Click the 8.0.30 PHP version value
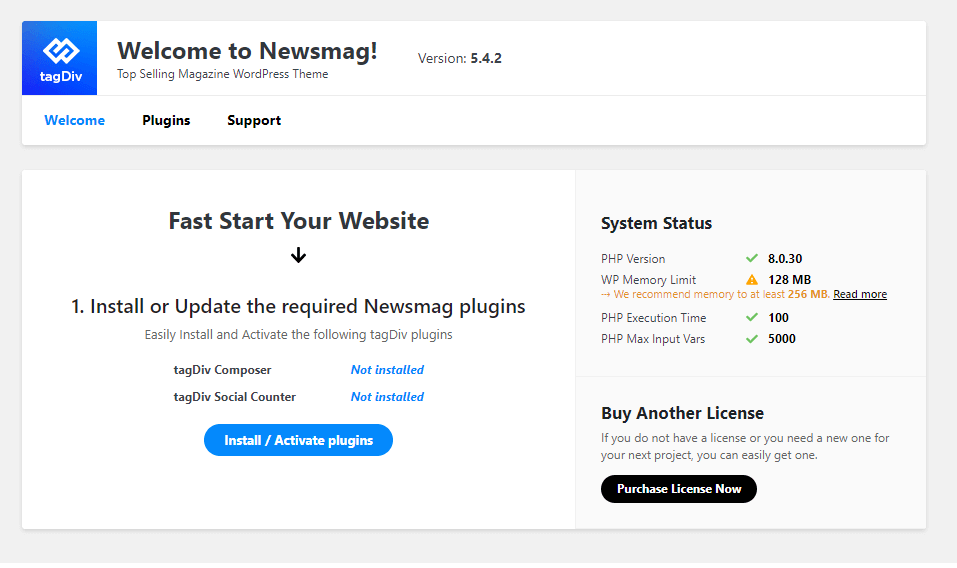Image resolution: width=957 pixels, height=568 pixels. pyautogui.click(x=785, y=258)
